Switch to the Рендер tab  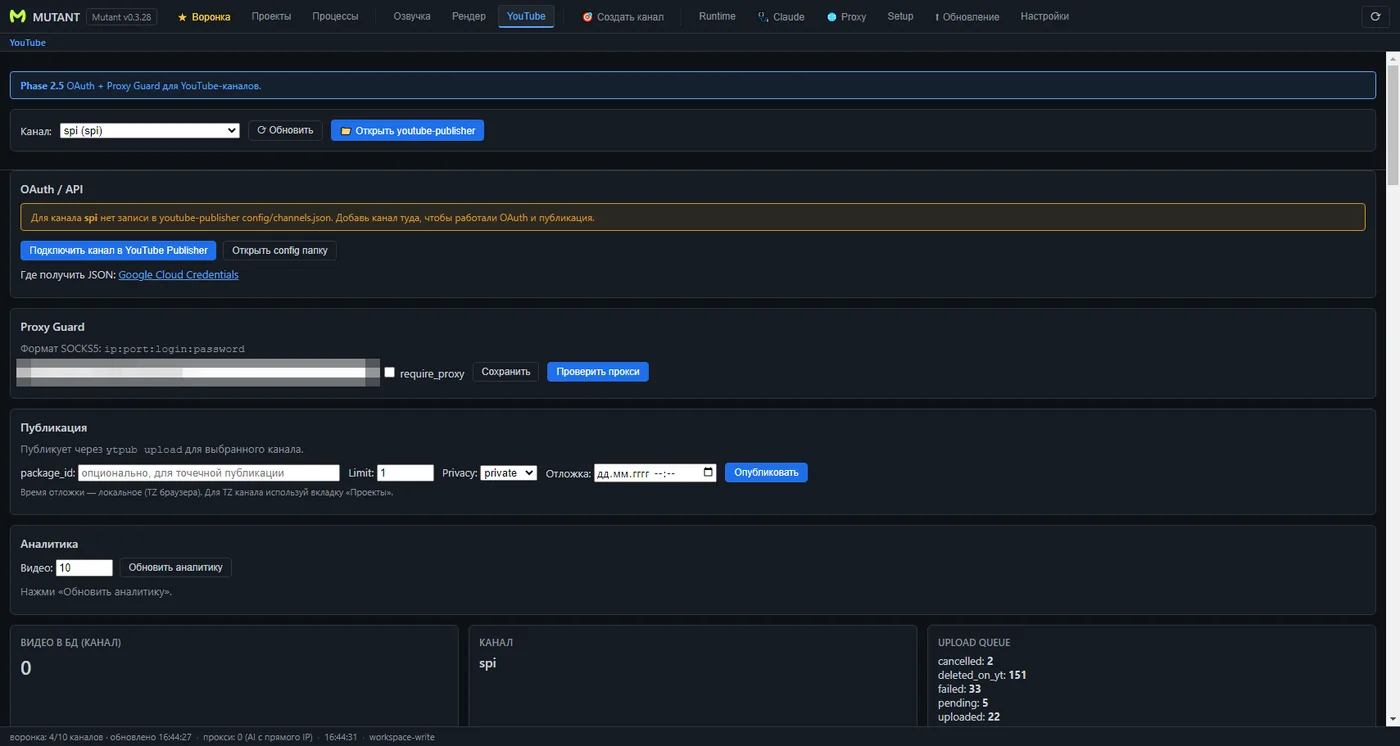[x=468, y=17]
